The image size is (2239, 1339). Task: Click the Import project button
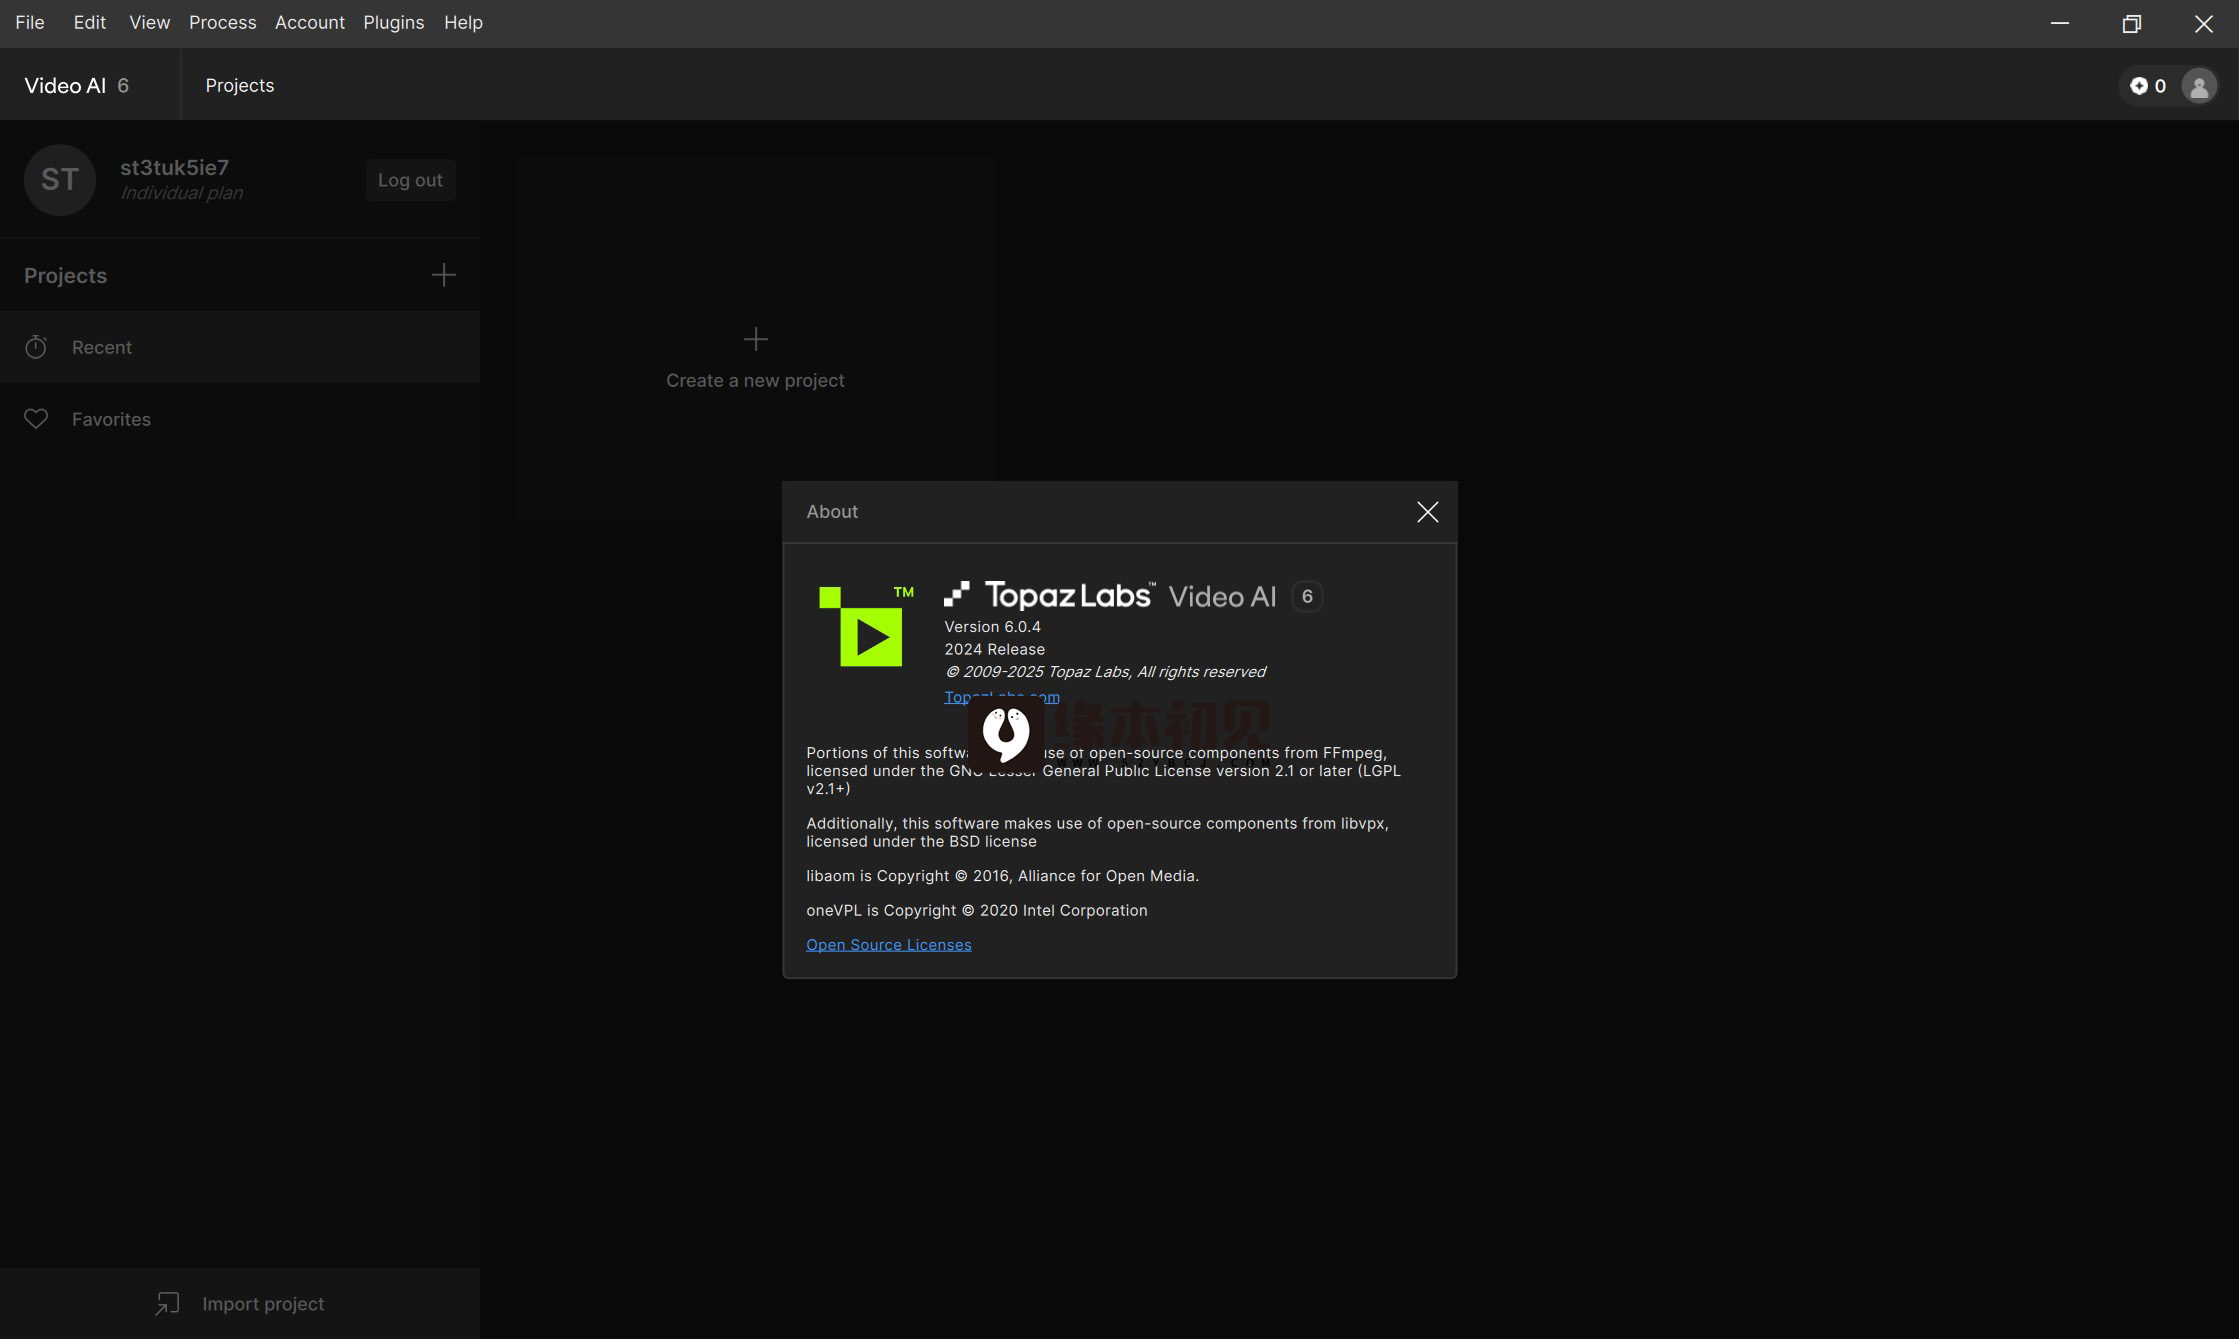pos(240,1304)
